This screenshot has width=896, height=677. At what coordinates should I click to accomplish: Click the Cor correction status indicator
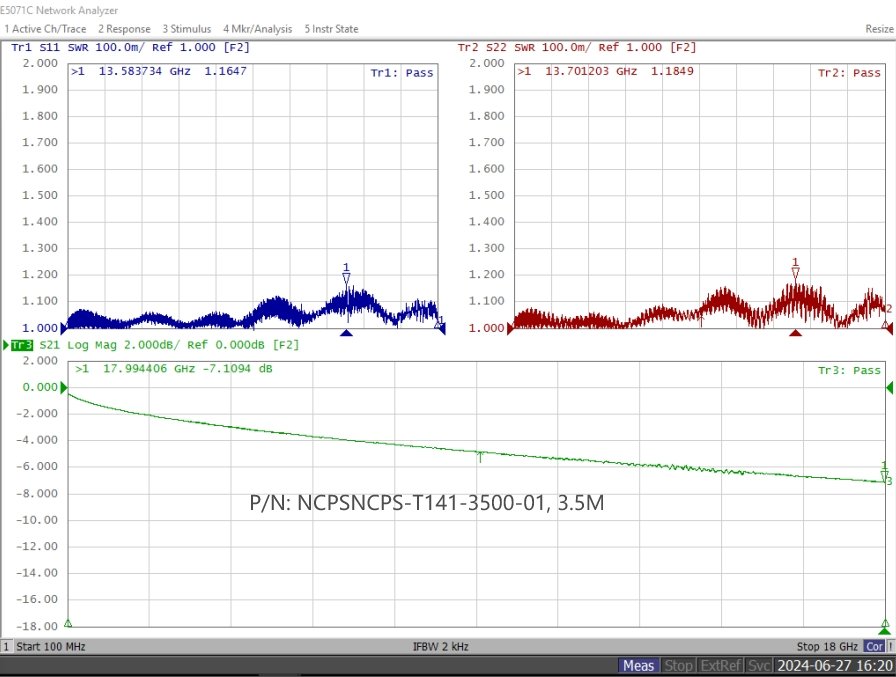[x=874, y=646]
